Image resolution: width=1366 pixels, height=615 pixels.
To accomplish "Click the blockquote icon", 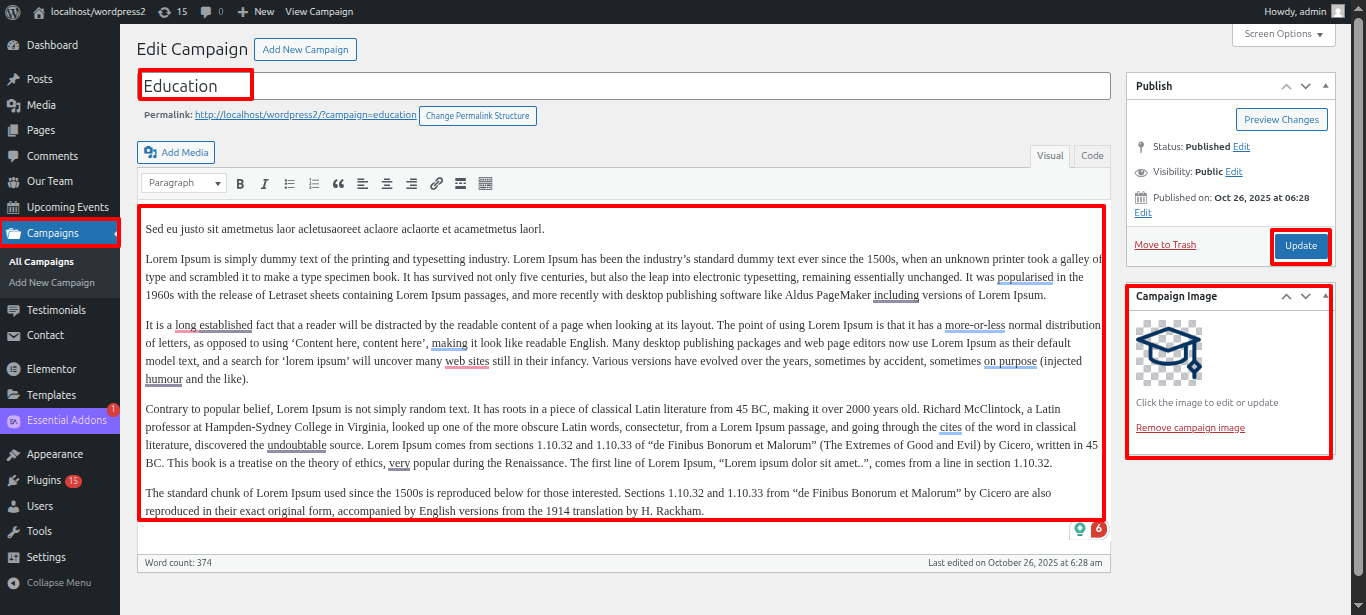I will pos(338,184).
